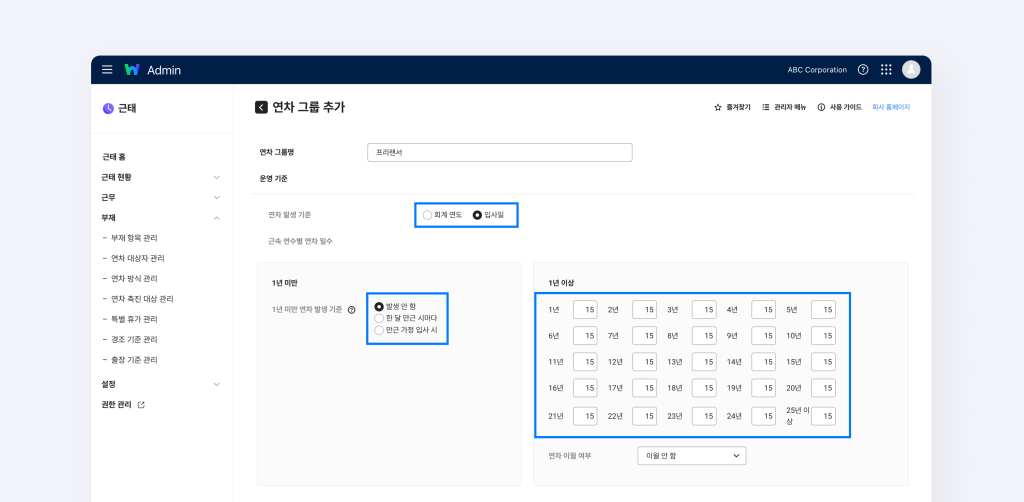The image size is (1024, 502).
Task: Click the 25년 이상 annual leave days field
Action: click(x=824, y=416)
